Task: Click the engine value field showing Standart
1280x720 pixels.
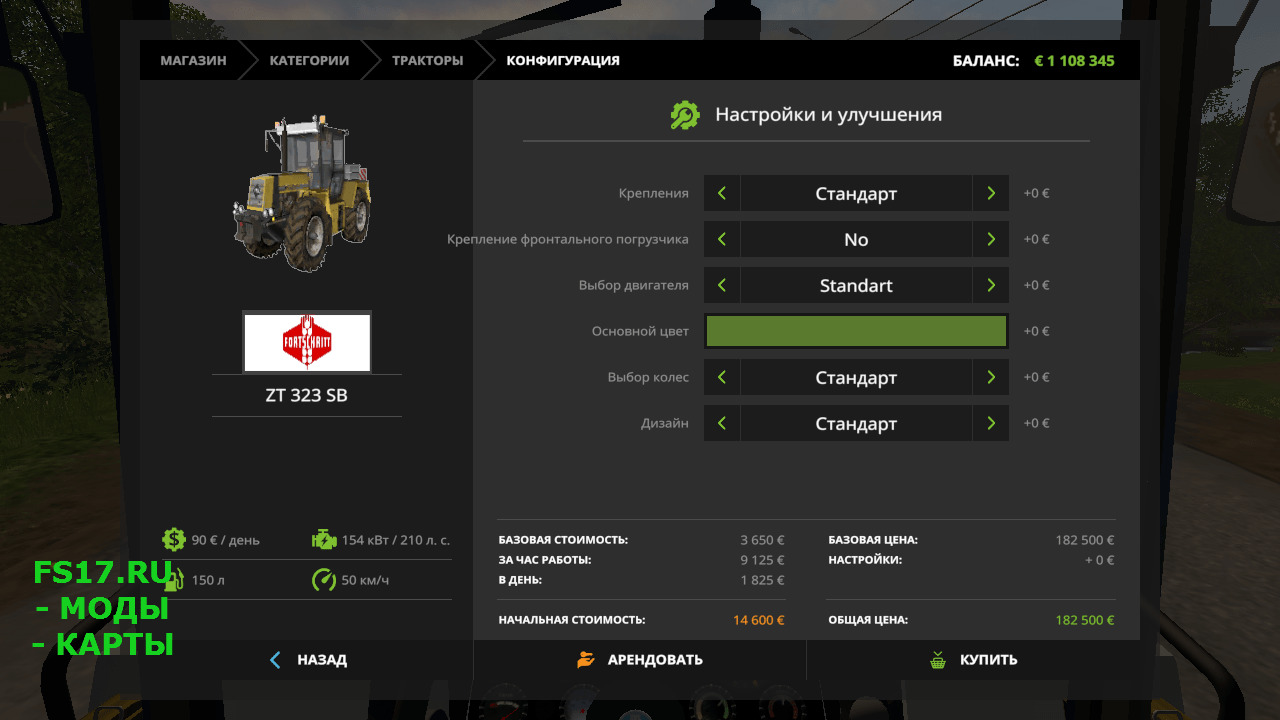Action: tap(856, 285)
